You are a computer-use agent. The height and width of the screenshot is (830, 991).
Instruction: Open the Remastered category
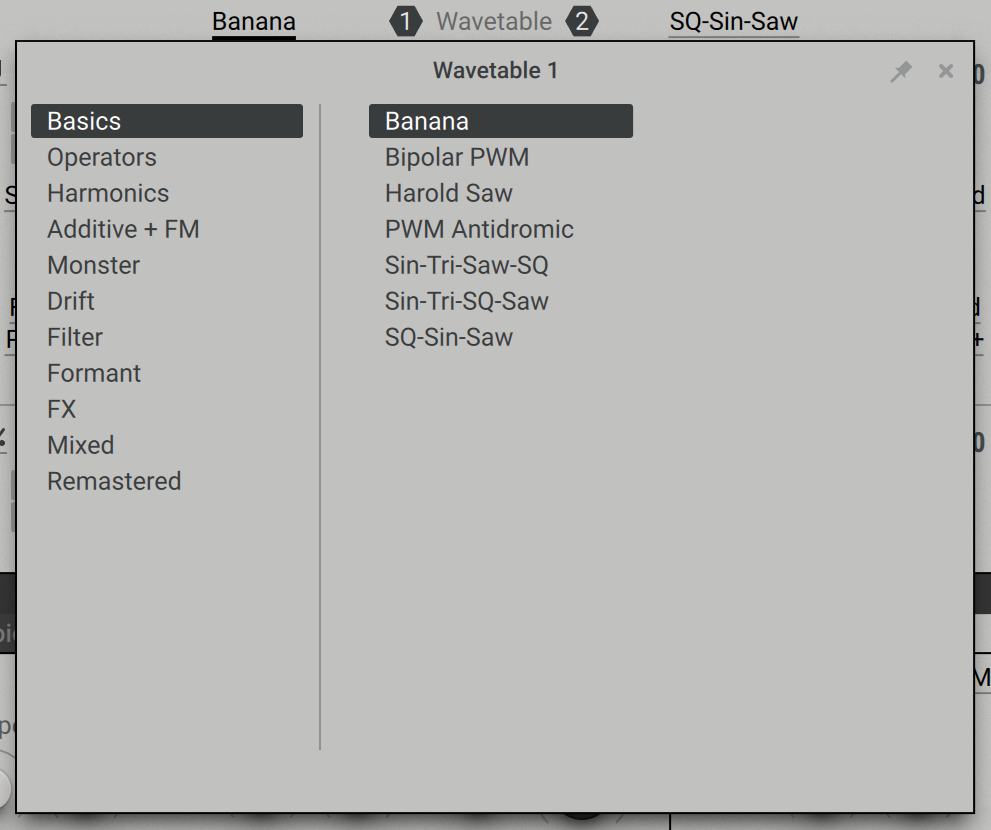tap(114, 481)
